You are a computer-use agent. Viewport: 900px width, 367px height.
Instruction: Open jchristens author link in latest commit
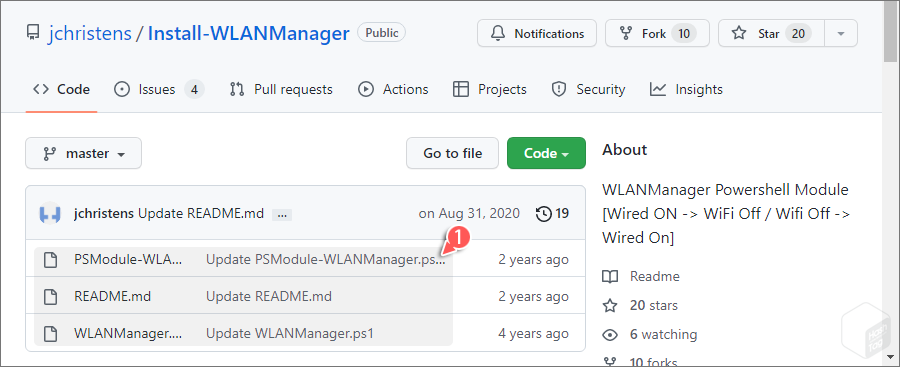click(104, 214)
